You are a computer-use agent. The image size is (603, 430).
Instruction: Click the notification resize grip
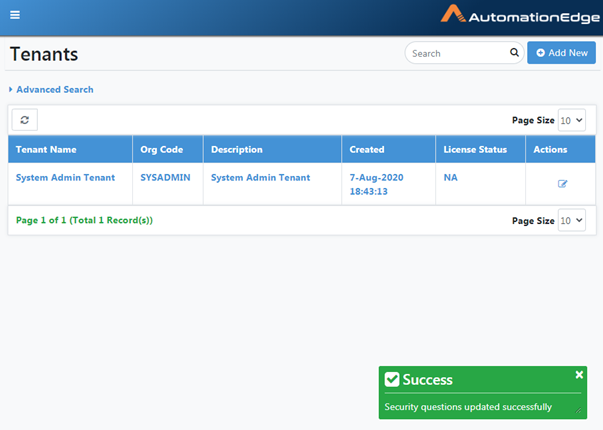coord(578,410)
